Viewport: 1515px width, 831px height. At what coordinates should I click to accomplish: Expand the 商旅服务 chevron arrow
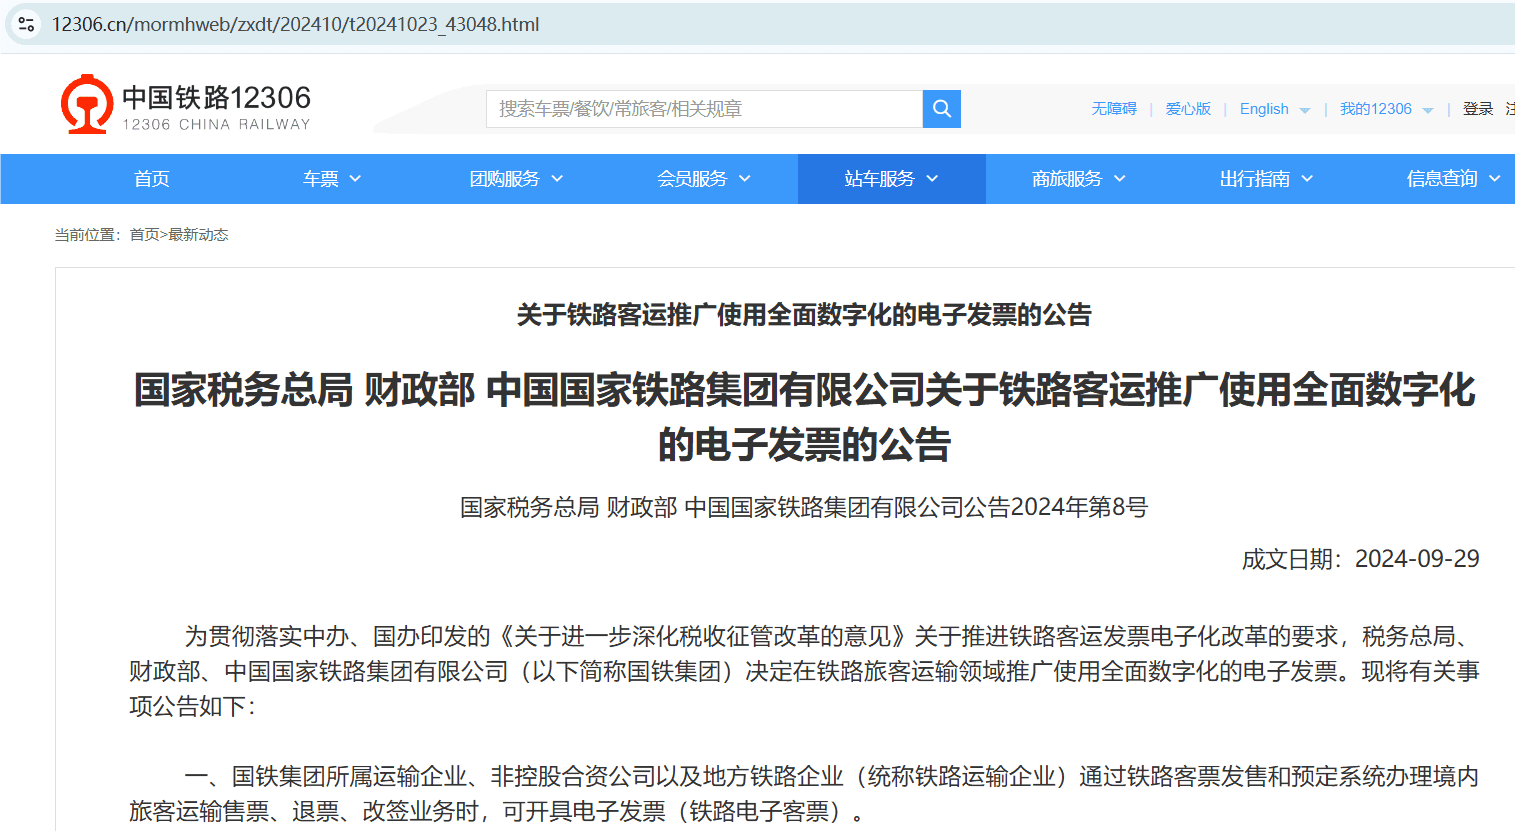click(1120, 179)
